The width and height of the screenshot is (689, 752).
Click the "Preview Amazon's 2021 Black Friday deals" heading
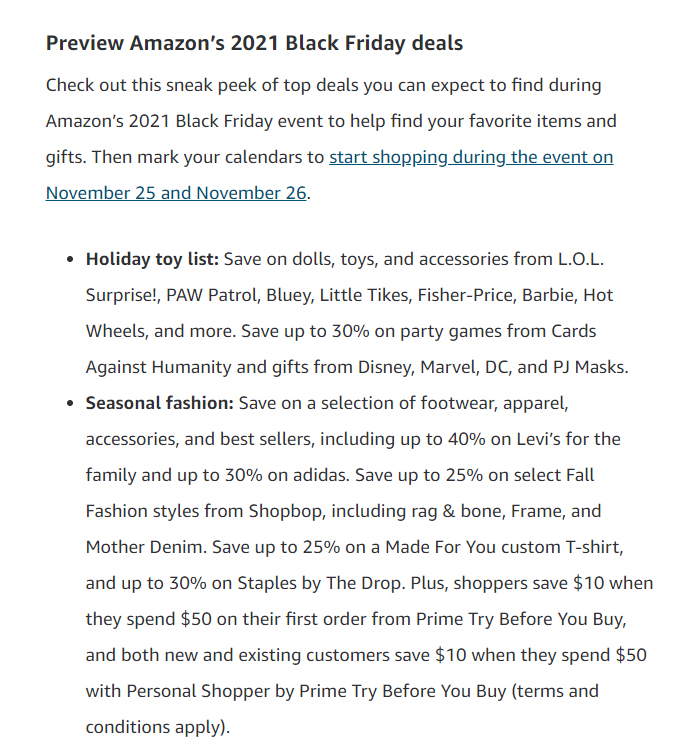click(255, 44)
